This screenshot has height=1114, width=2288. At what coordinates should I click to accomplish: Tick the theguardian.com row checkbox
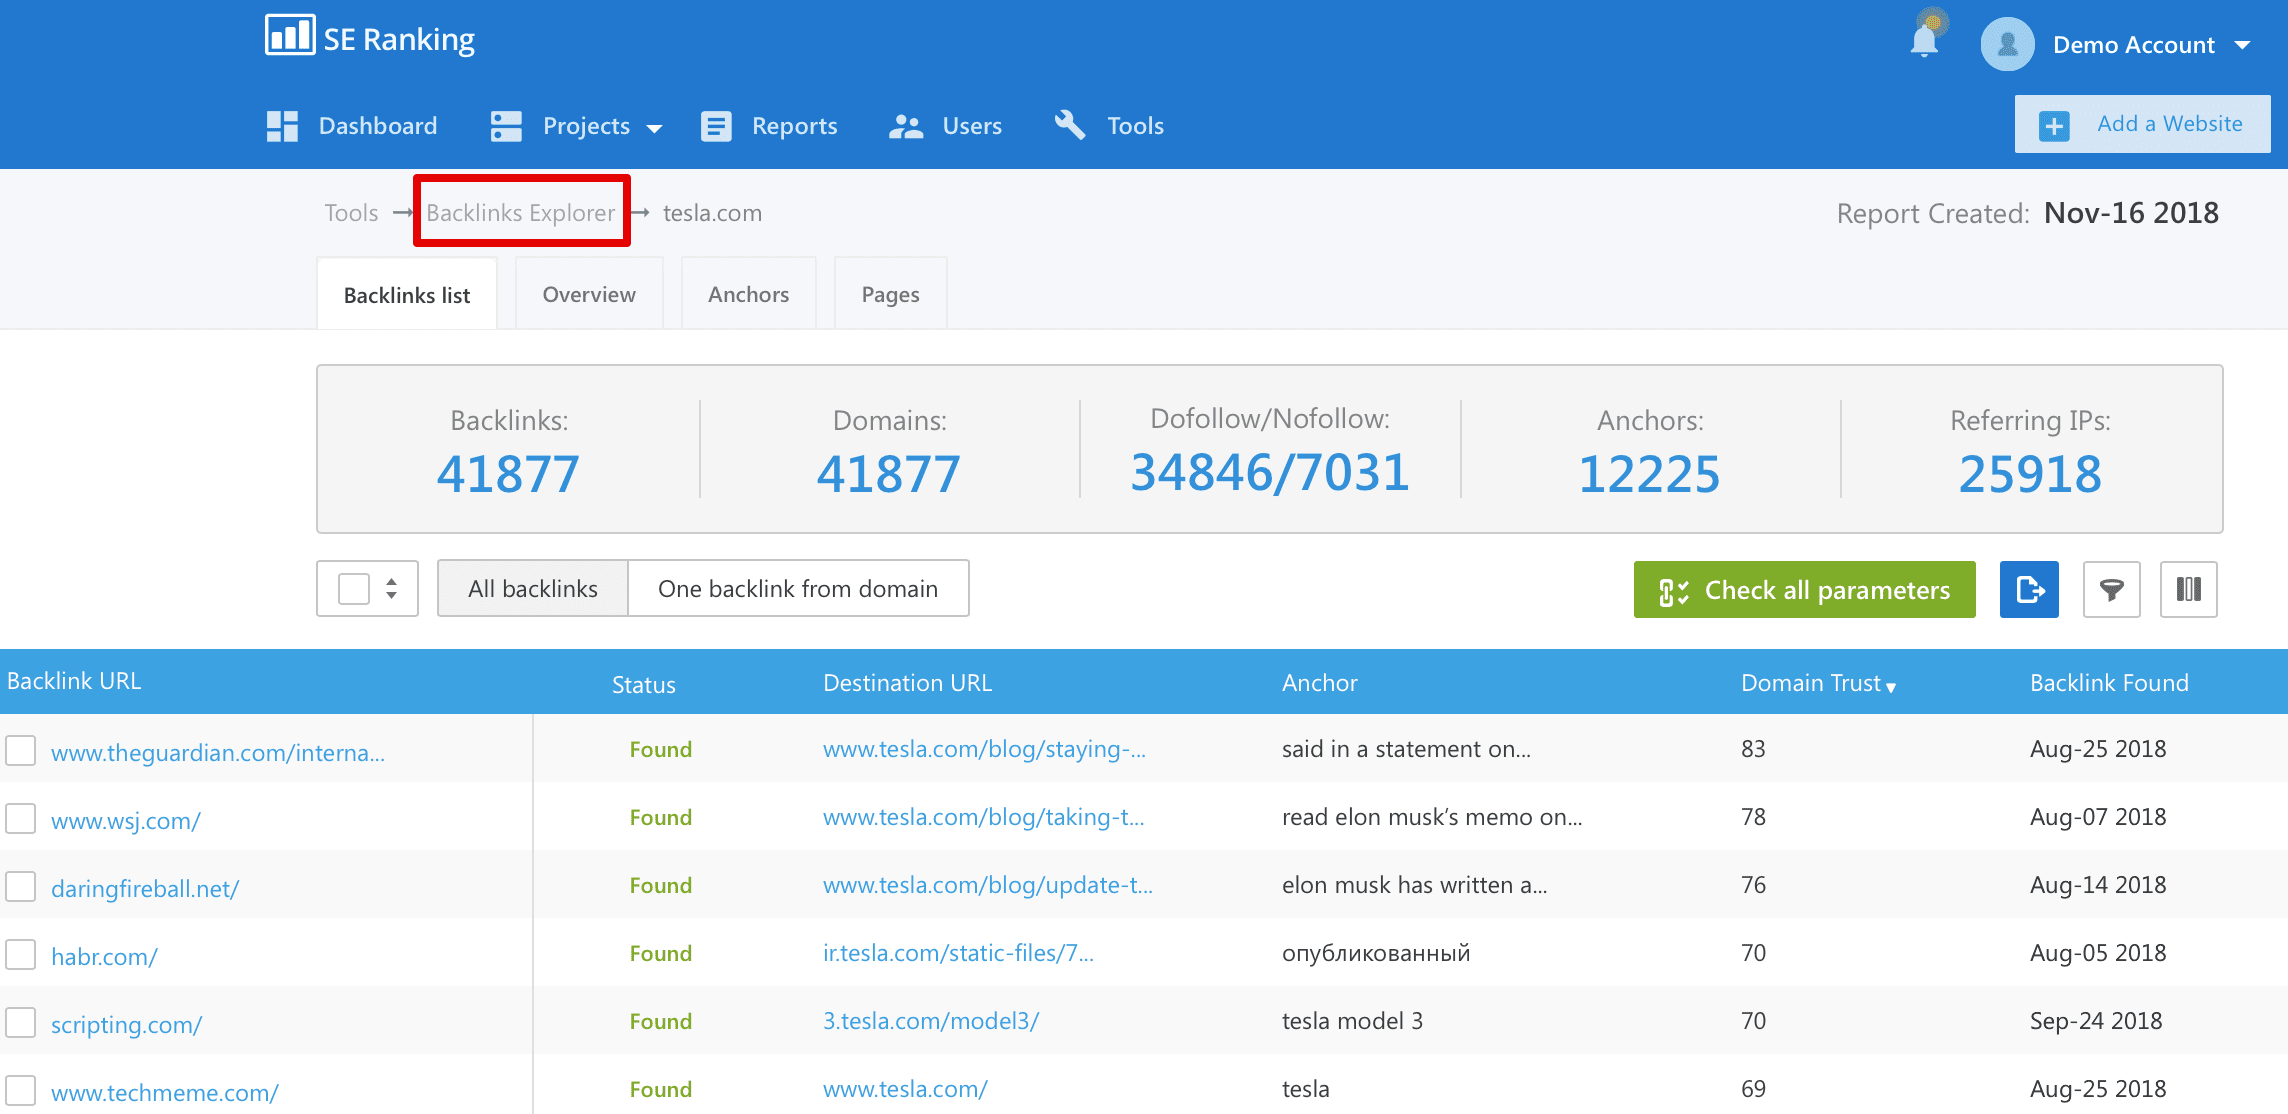tap(21, 750)
